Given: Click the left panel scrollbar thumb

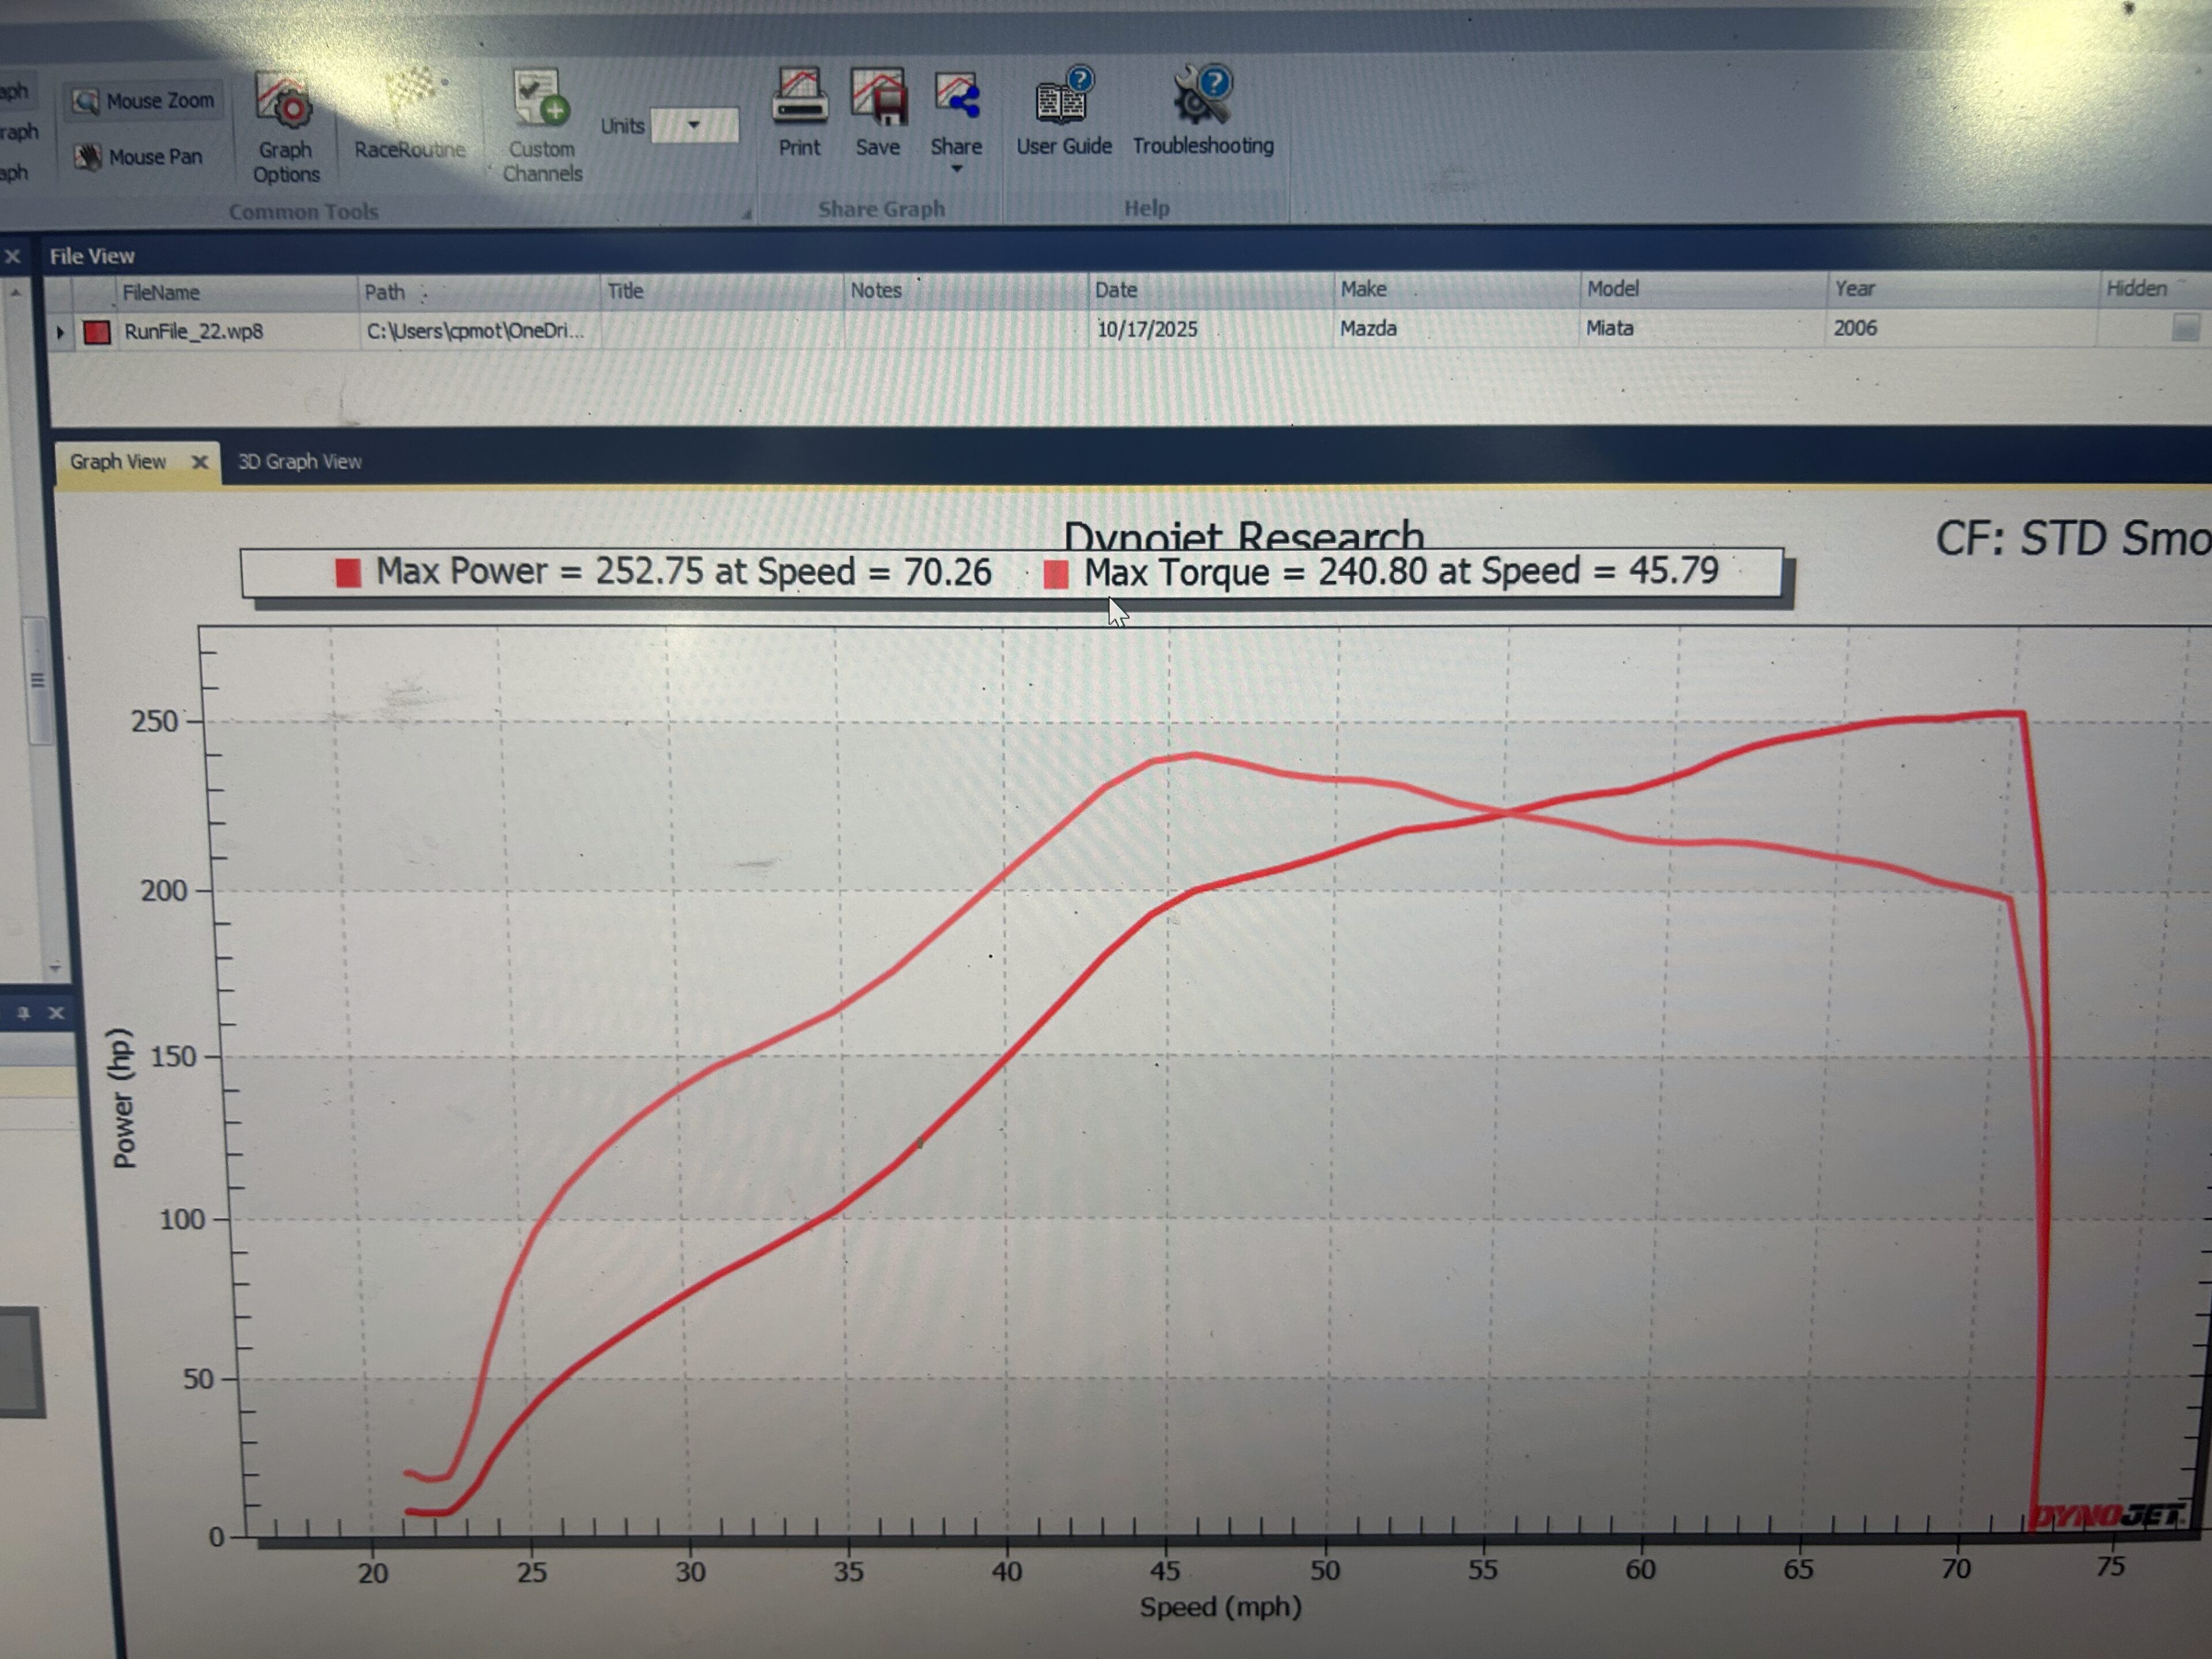Looking at the screenshot, I should coord(37,680).
